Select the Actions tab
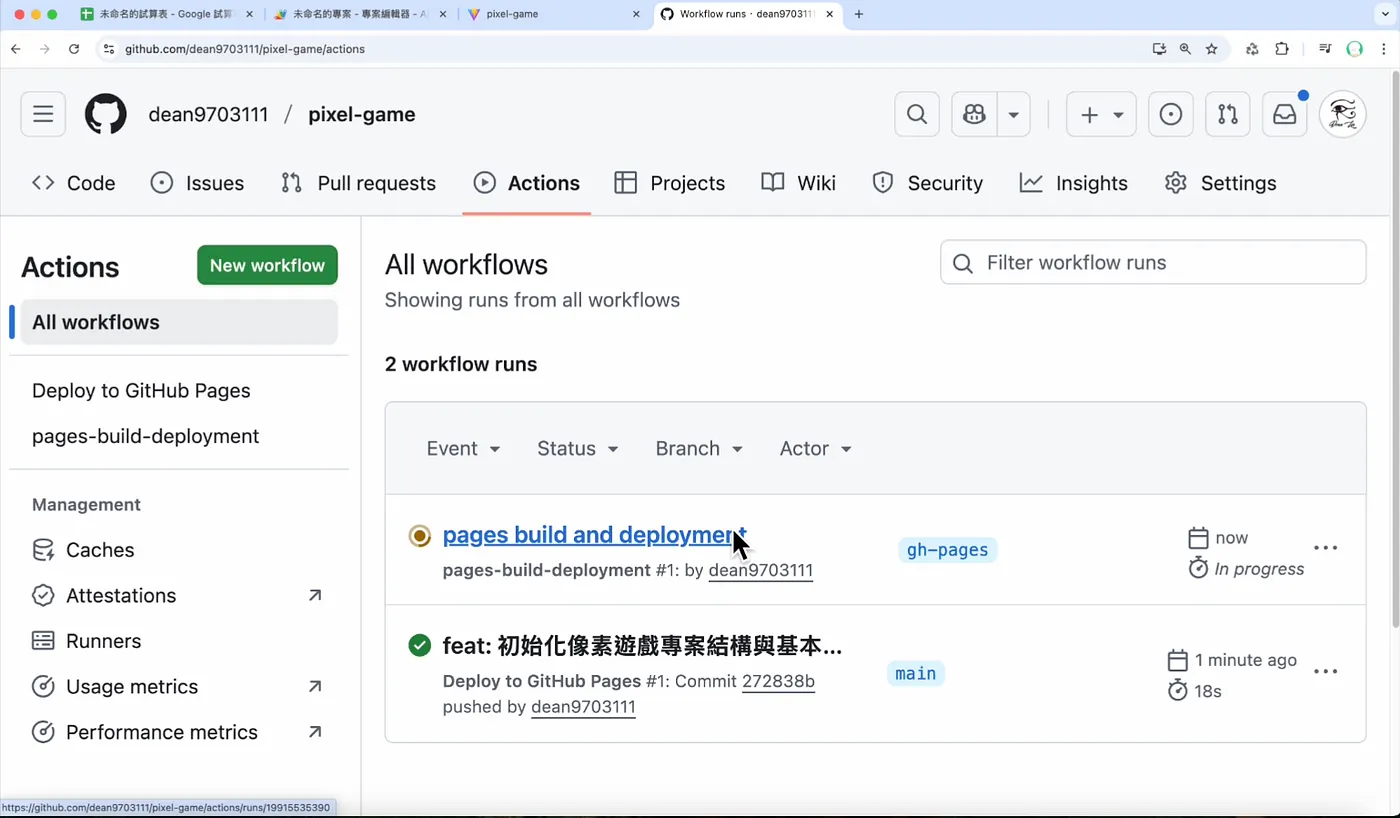1400x818 pixels. pyautogui.click(x=527, y=183)
